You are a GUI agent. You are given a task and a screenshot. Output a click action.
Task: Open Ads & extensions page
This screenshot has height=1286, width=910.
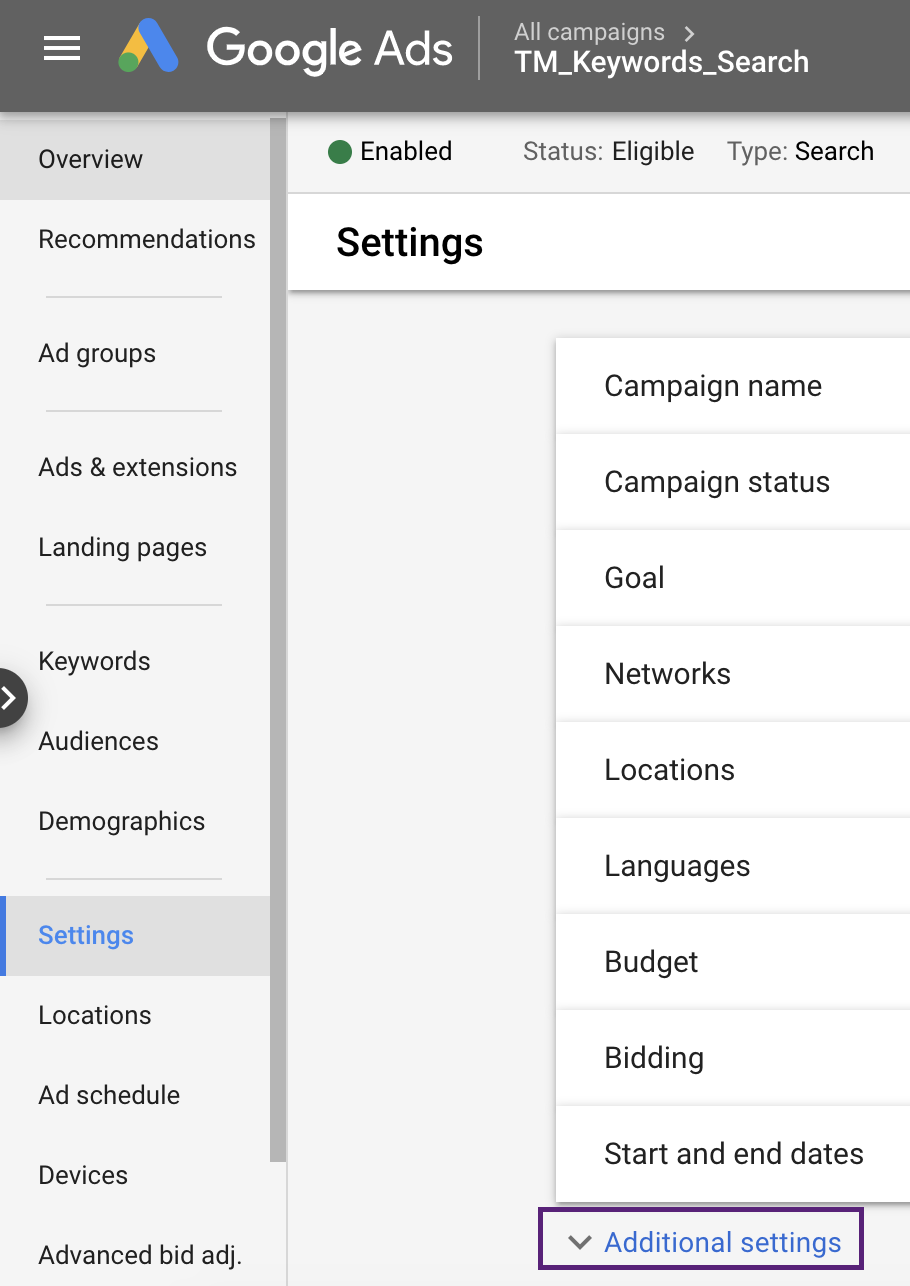pos(135,467)
